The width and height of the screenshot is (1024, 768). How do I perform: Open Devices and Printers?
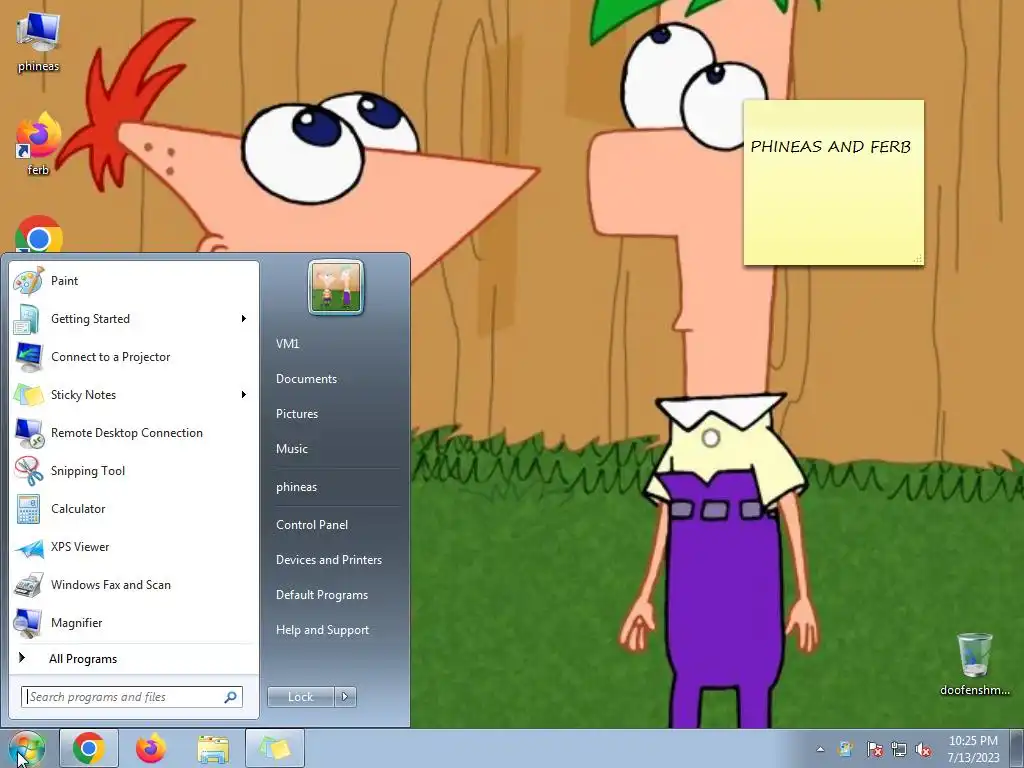tap(328, 560)
